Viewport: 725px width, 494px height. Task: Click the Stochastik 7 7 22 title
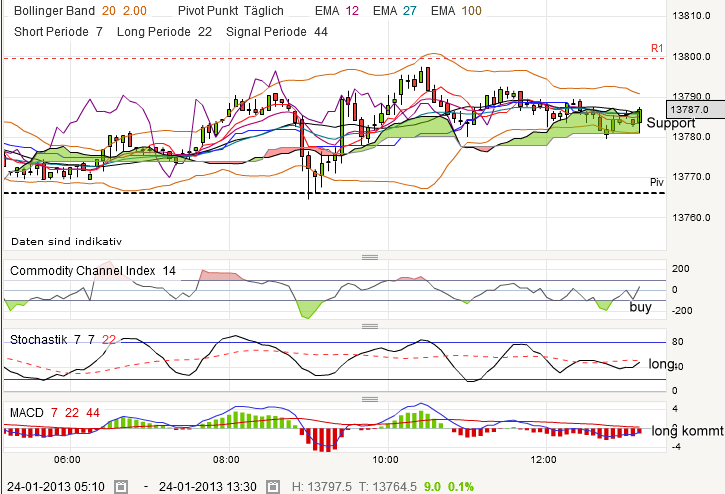pyautogui.click(x=63, y=340)
